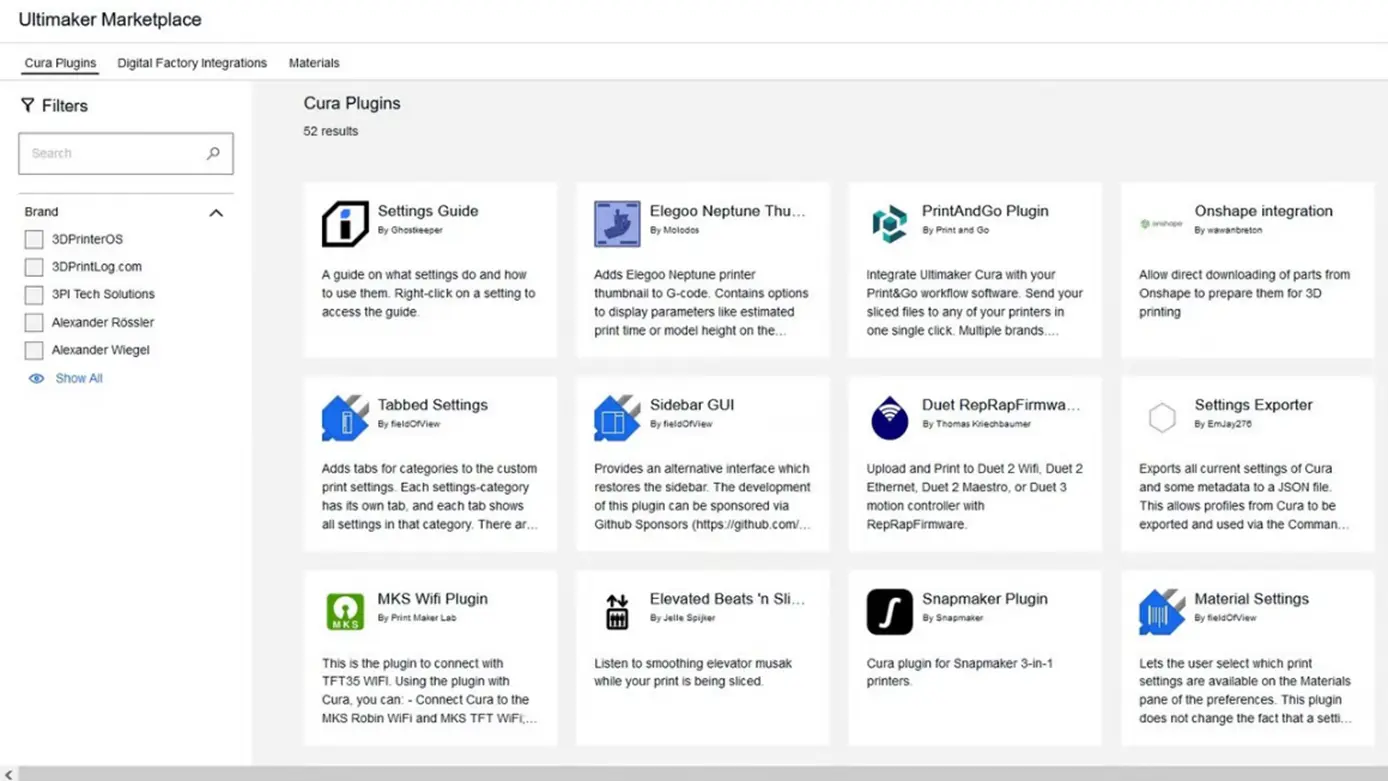Open the Material Settings plugin title
The width and height of the screenshot is (1388, 781).
tap(1251, 599)
